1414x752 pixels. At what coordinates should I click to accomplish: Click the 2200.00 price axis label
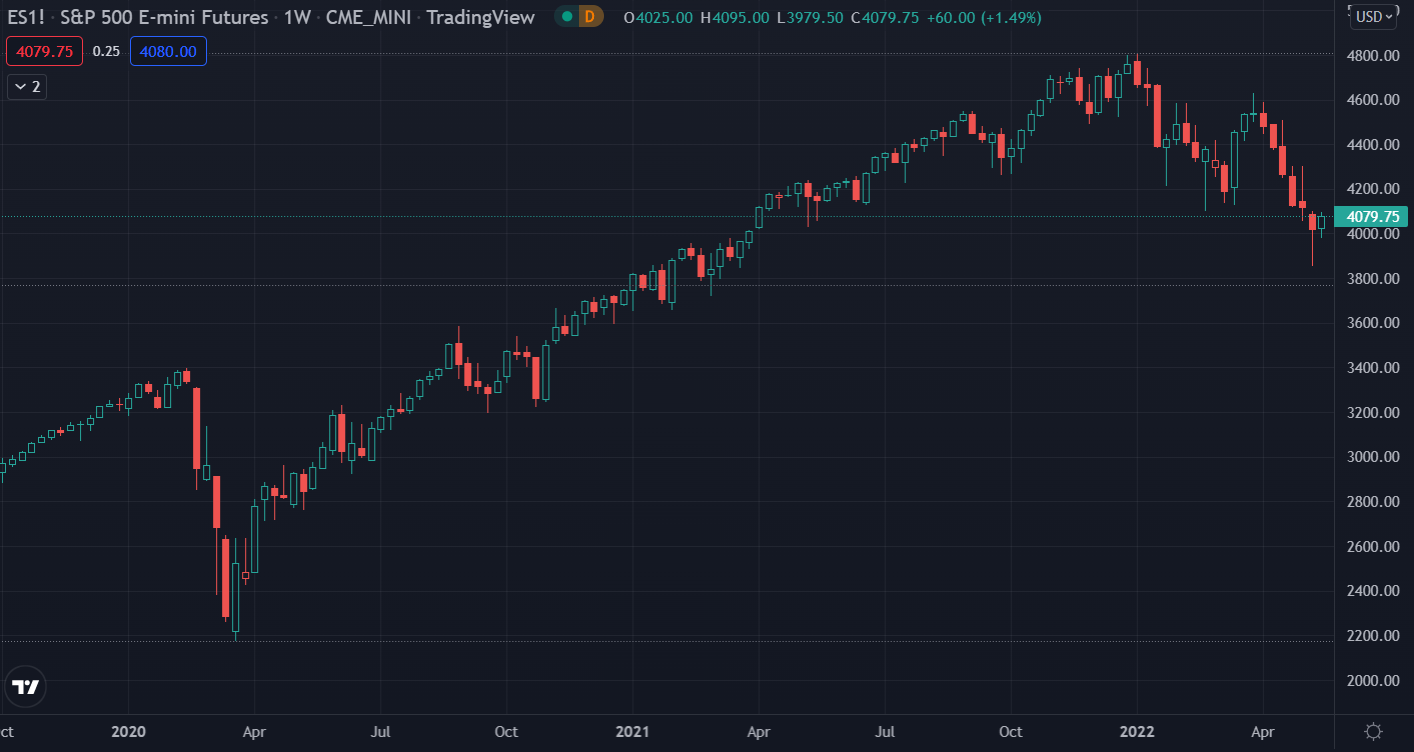coord(1372,635)
